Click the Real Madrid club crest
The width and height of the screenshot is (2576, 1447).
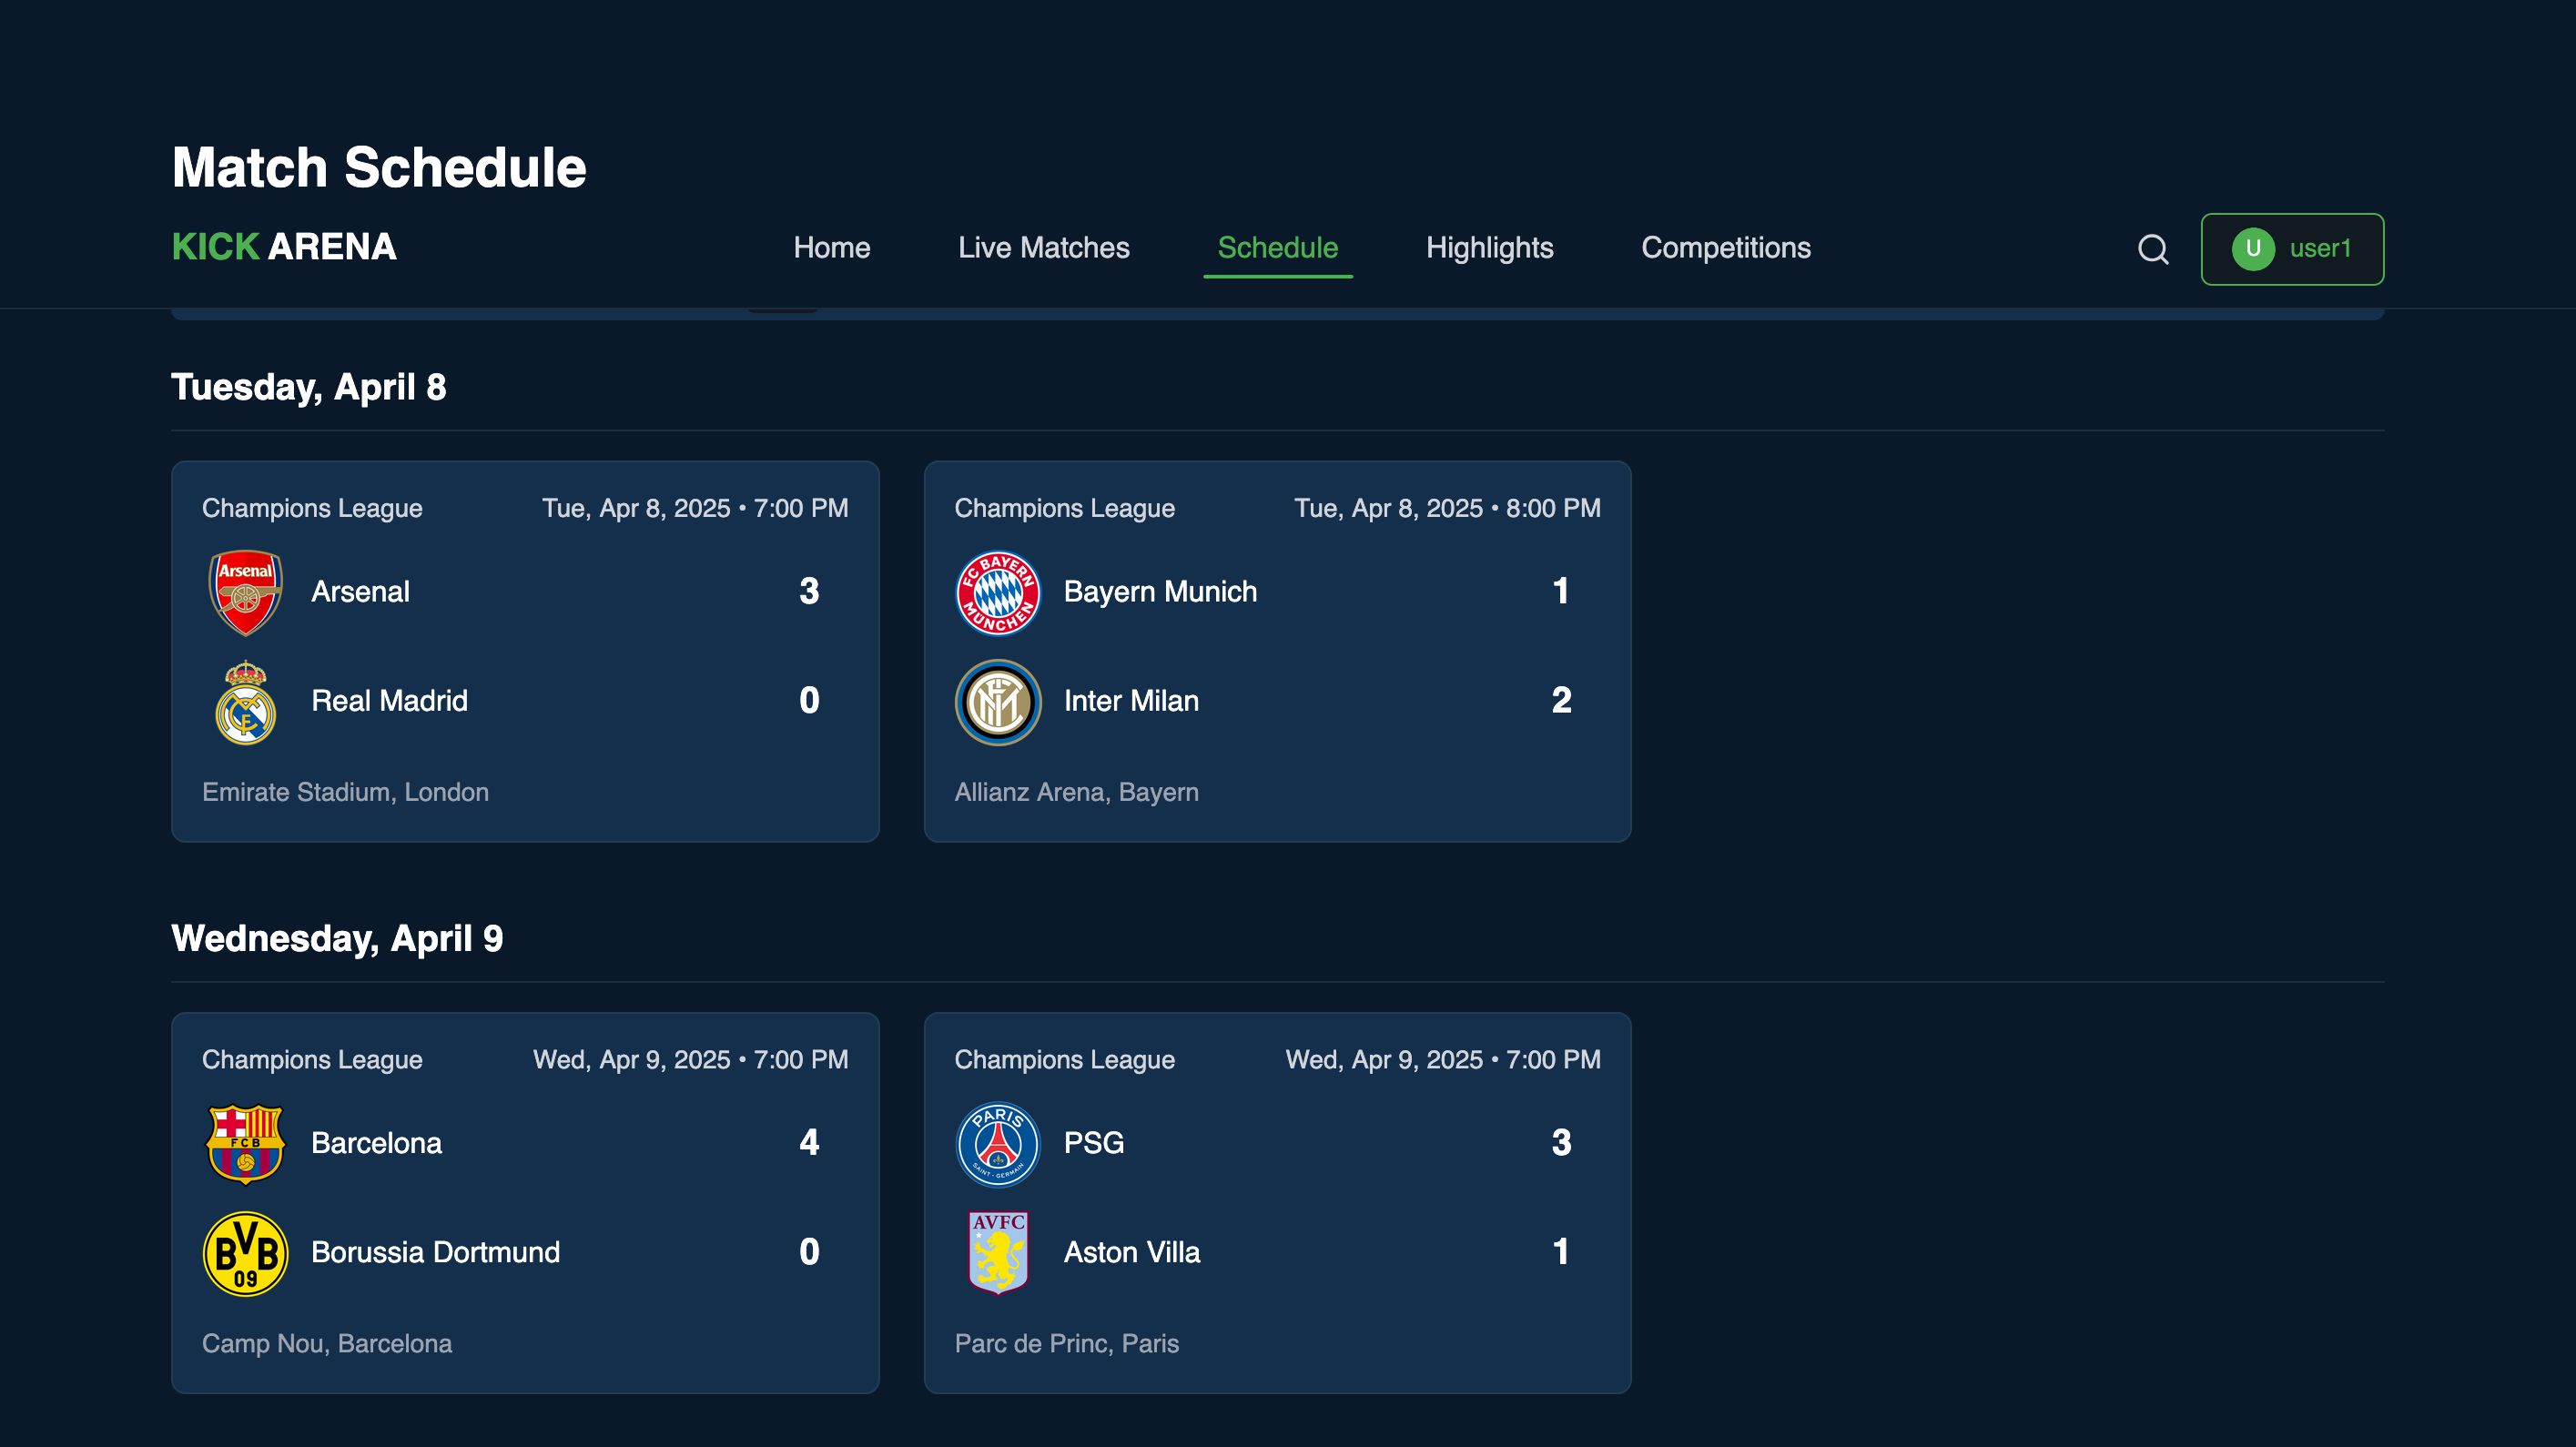(x=245, y=702)
